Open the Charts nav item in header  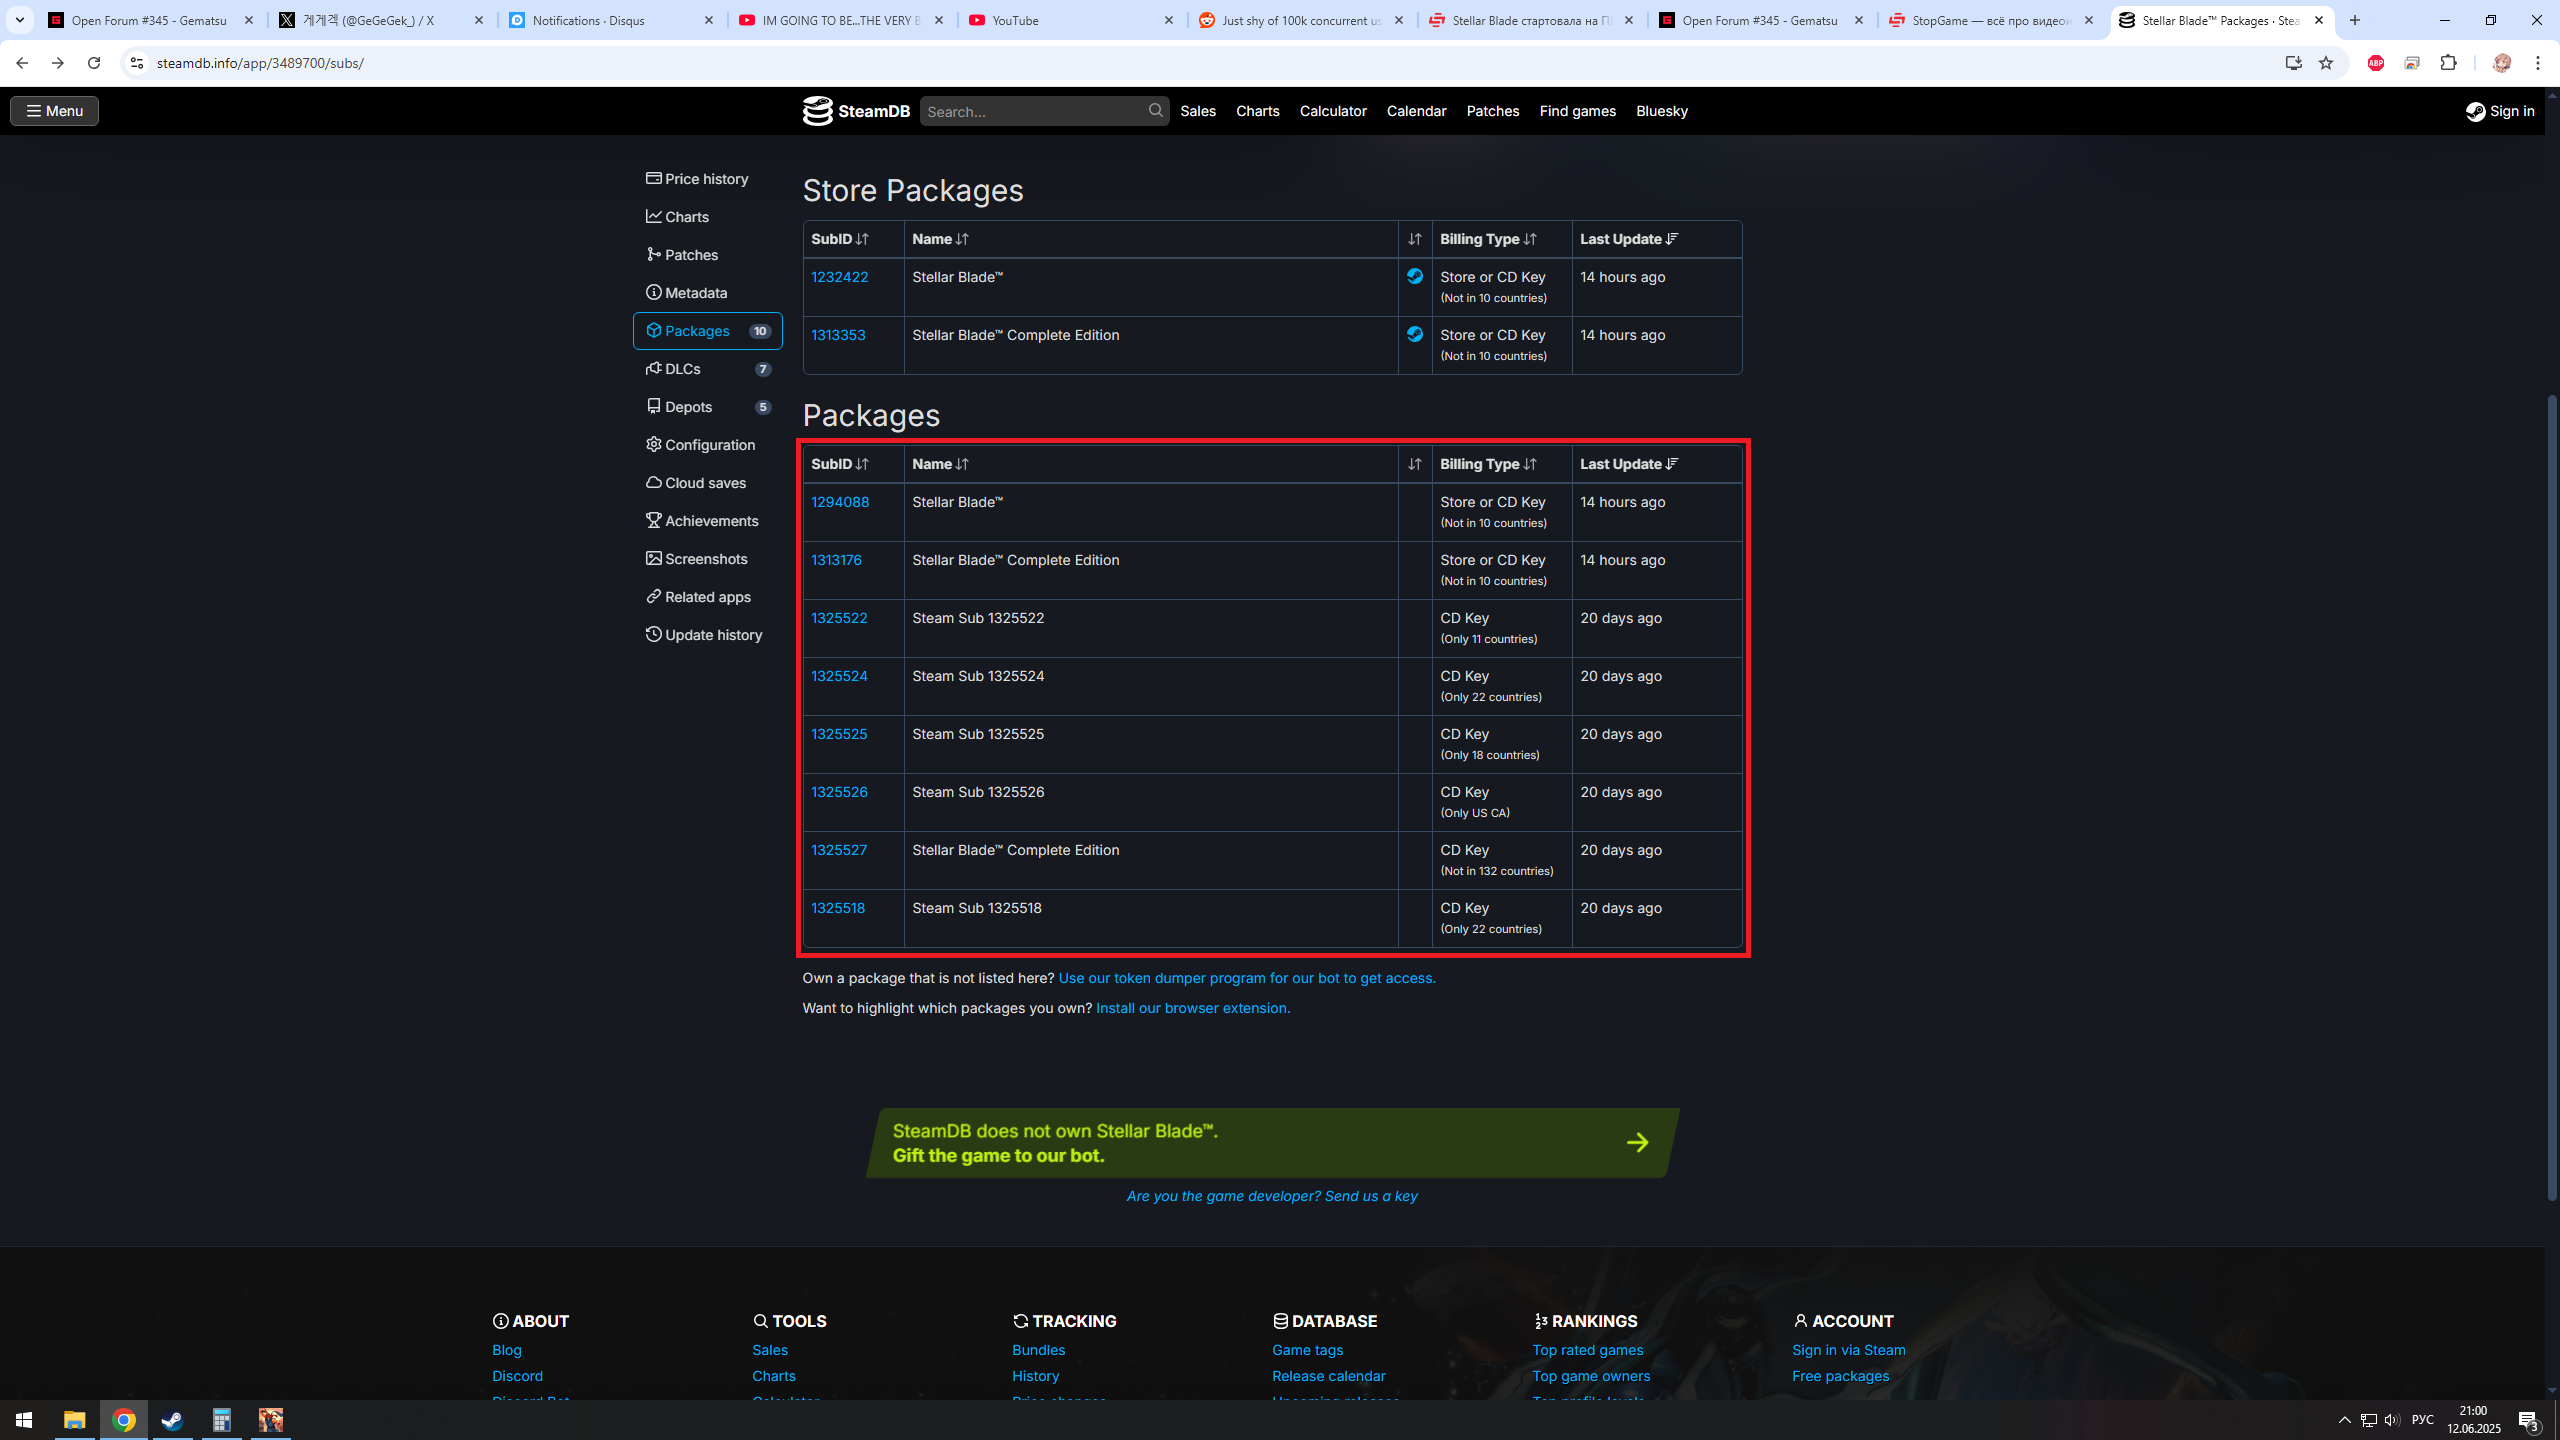point(1257,111)
